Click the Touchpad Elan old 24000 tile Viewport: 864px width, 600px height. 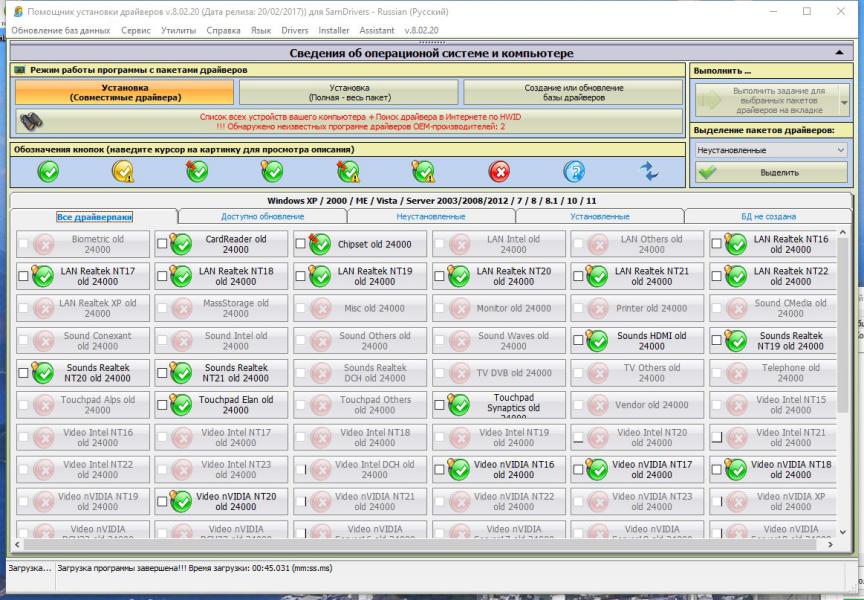click(235, 405)
